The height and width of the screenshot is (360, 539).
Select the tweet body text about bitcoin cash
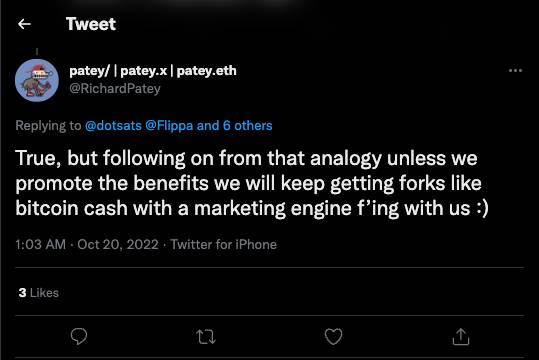coord(252,183)
